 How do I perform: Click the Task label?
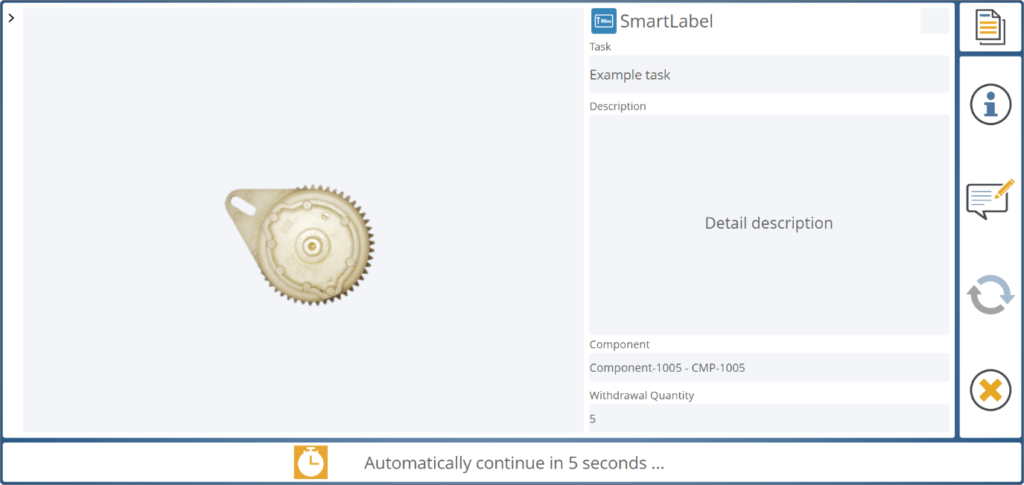(600, 47)
